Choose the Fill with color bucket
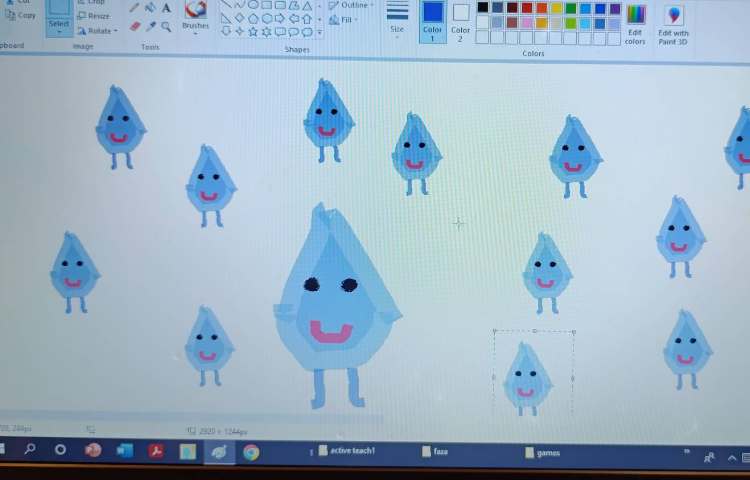Viewport: 750px width, 480px height. click(x=150, y=8)
